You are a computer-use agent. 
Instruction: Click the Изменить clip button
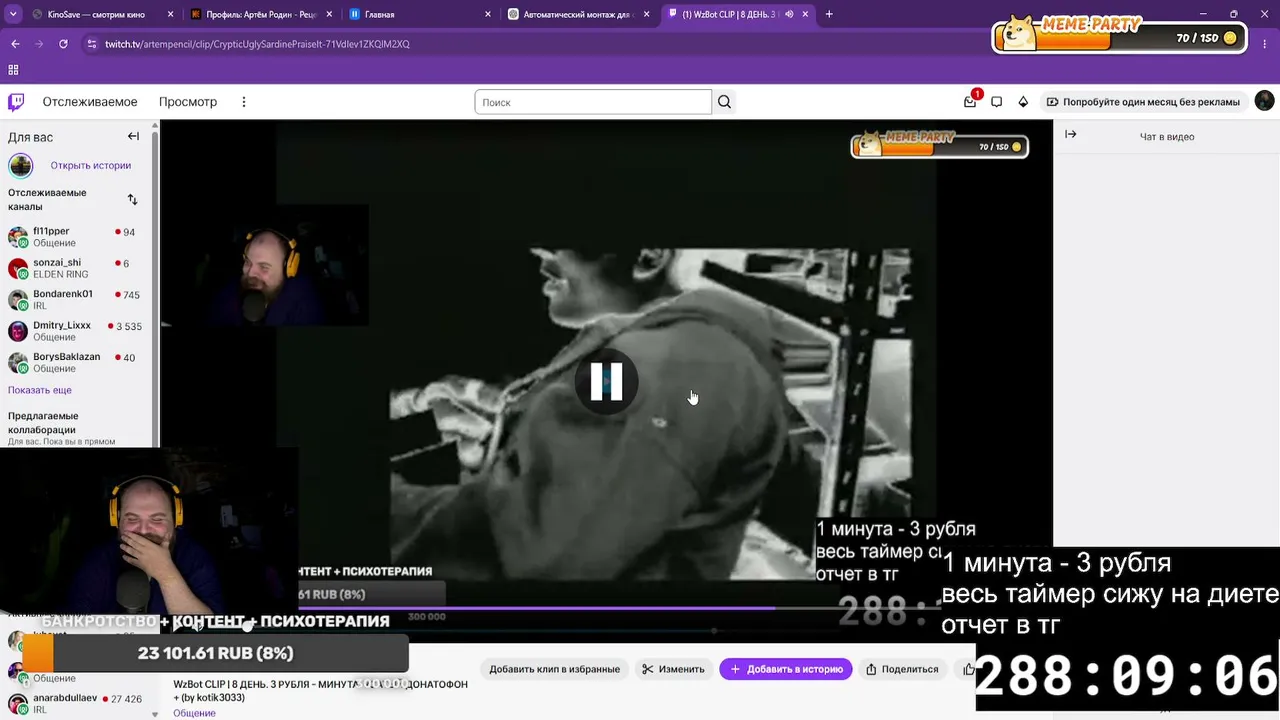click(673, 669)
